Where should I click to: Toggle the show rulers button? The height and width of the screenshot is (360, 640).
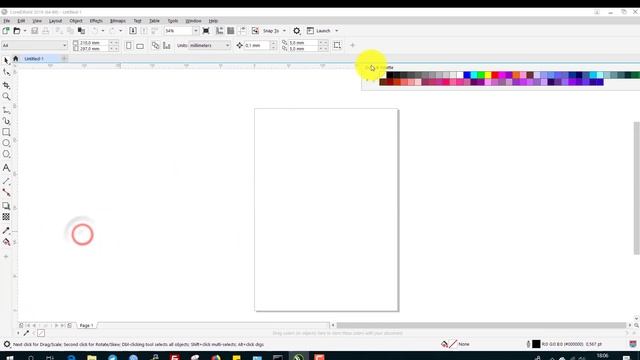click(x=220, y=31)
